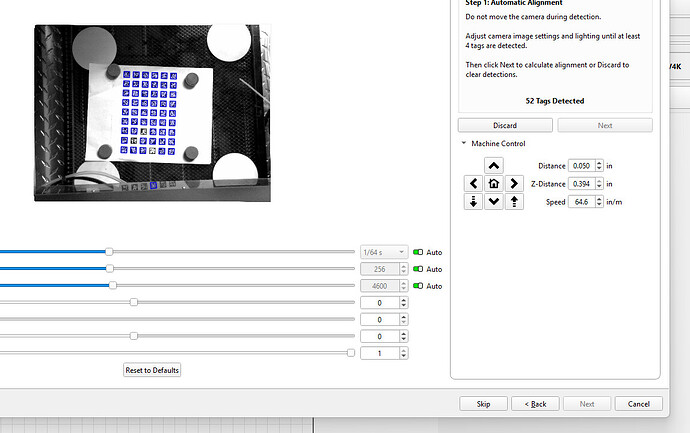690x433 pixels.
Task: Go to previous step with Back button
Action: [x=535, y=404]
